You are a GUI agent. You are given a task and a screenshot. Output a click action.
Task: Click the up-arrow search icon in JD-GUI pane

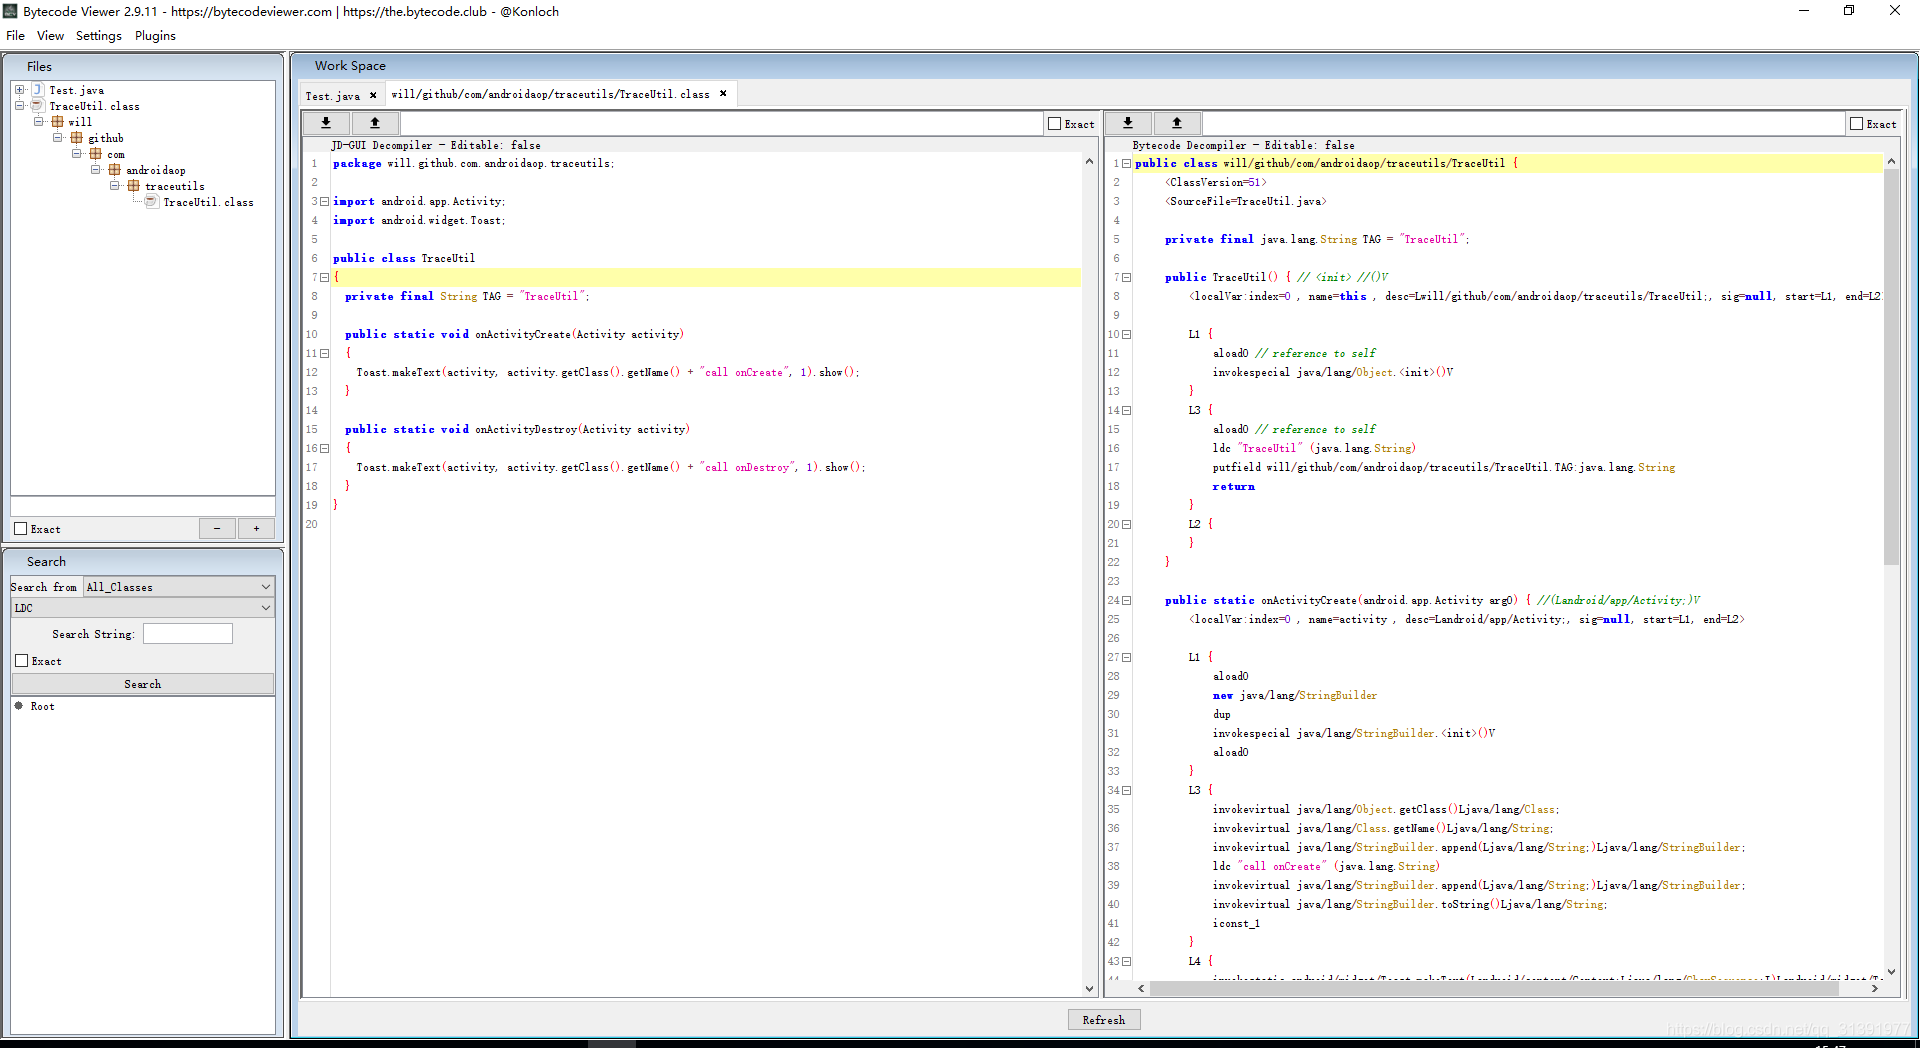tap(375, 123)
